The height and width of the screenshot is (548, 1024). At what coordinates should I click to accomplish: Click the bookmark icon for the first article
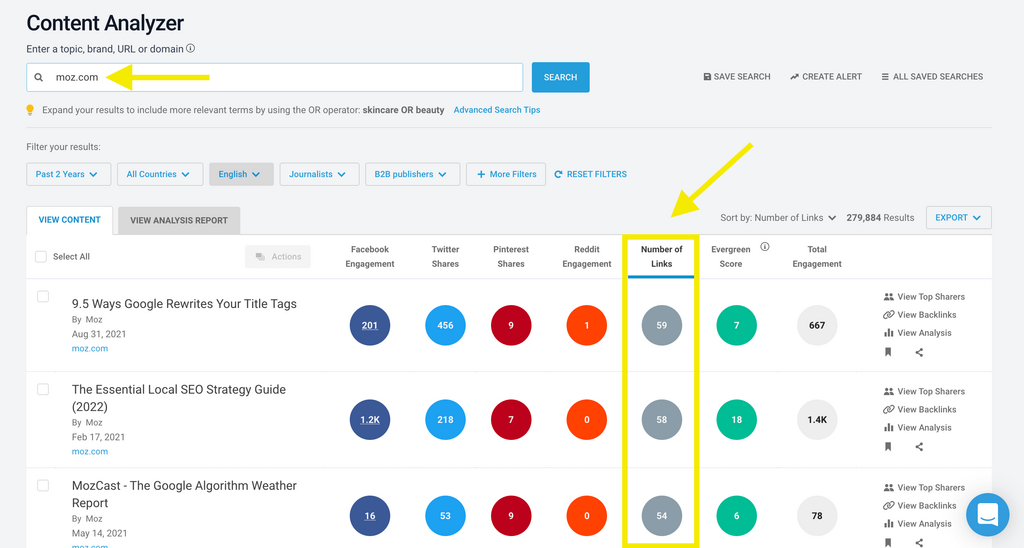point(888,352)
